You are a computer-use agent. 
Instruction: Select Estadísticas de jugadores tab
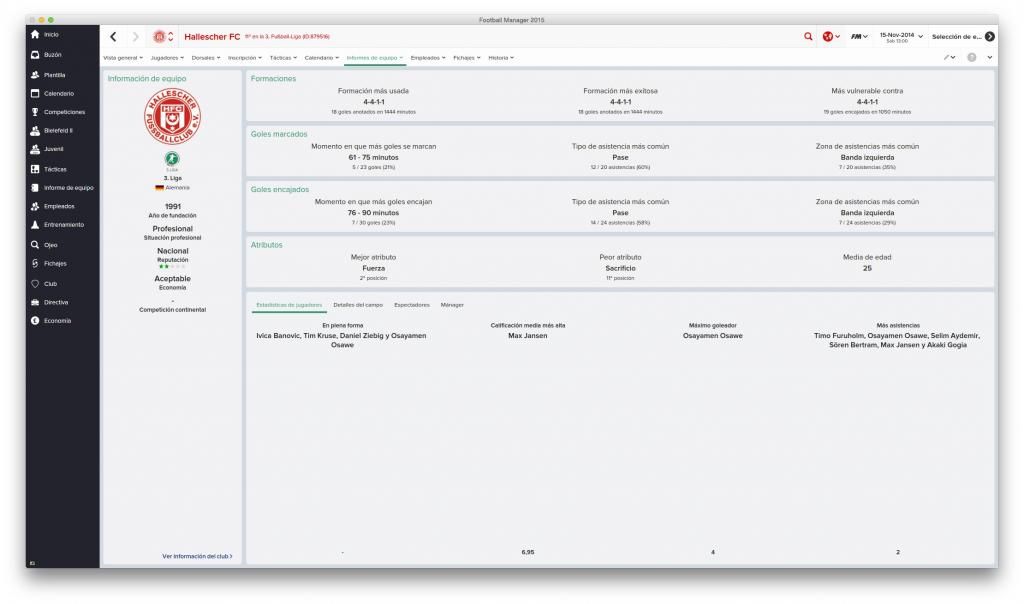tap(289, 305)
